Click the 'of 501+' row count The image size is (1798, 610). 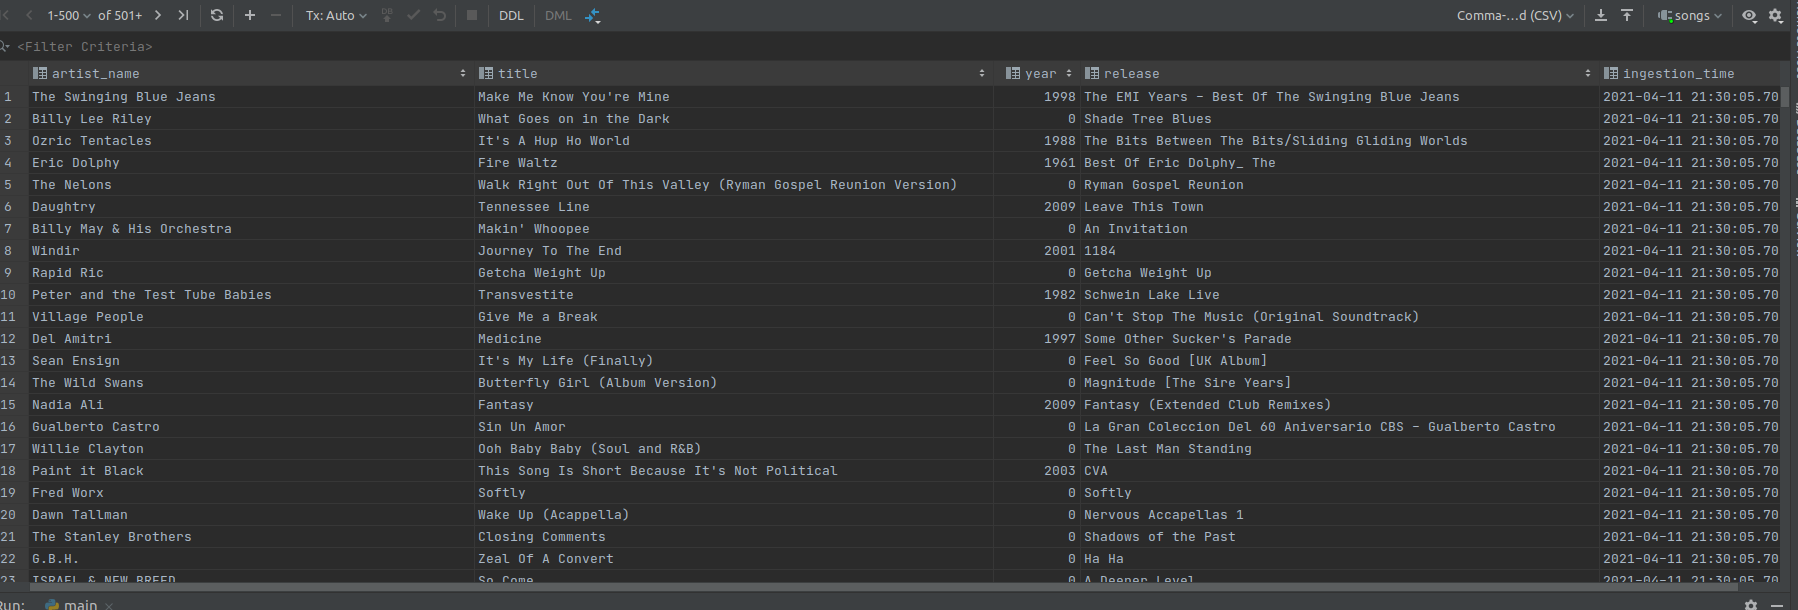120,15
